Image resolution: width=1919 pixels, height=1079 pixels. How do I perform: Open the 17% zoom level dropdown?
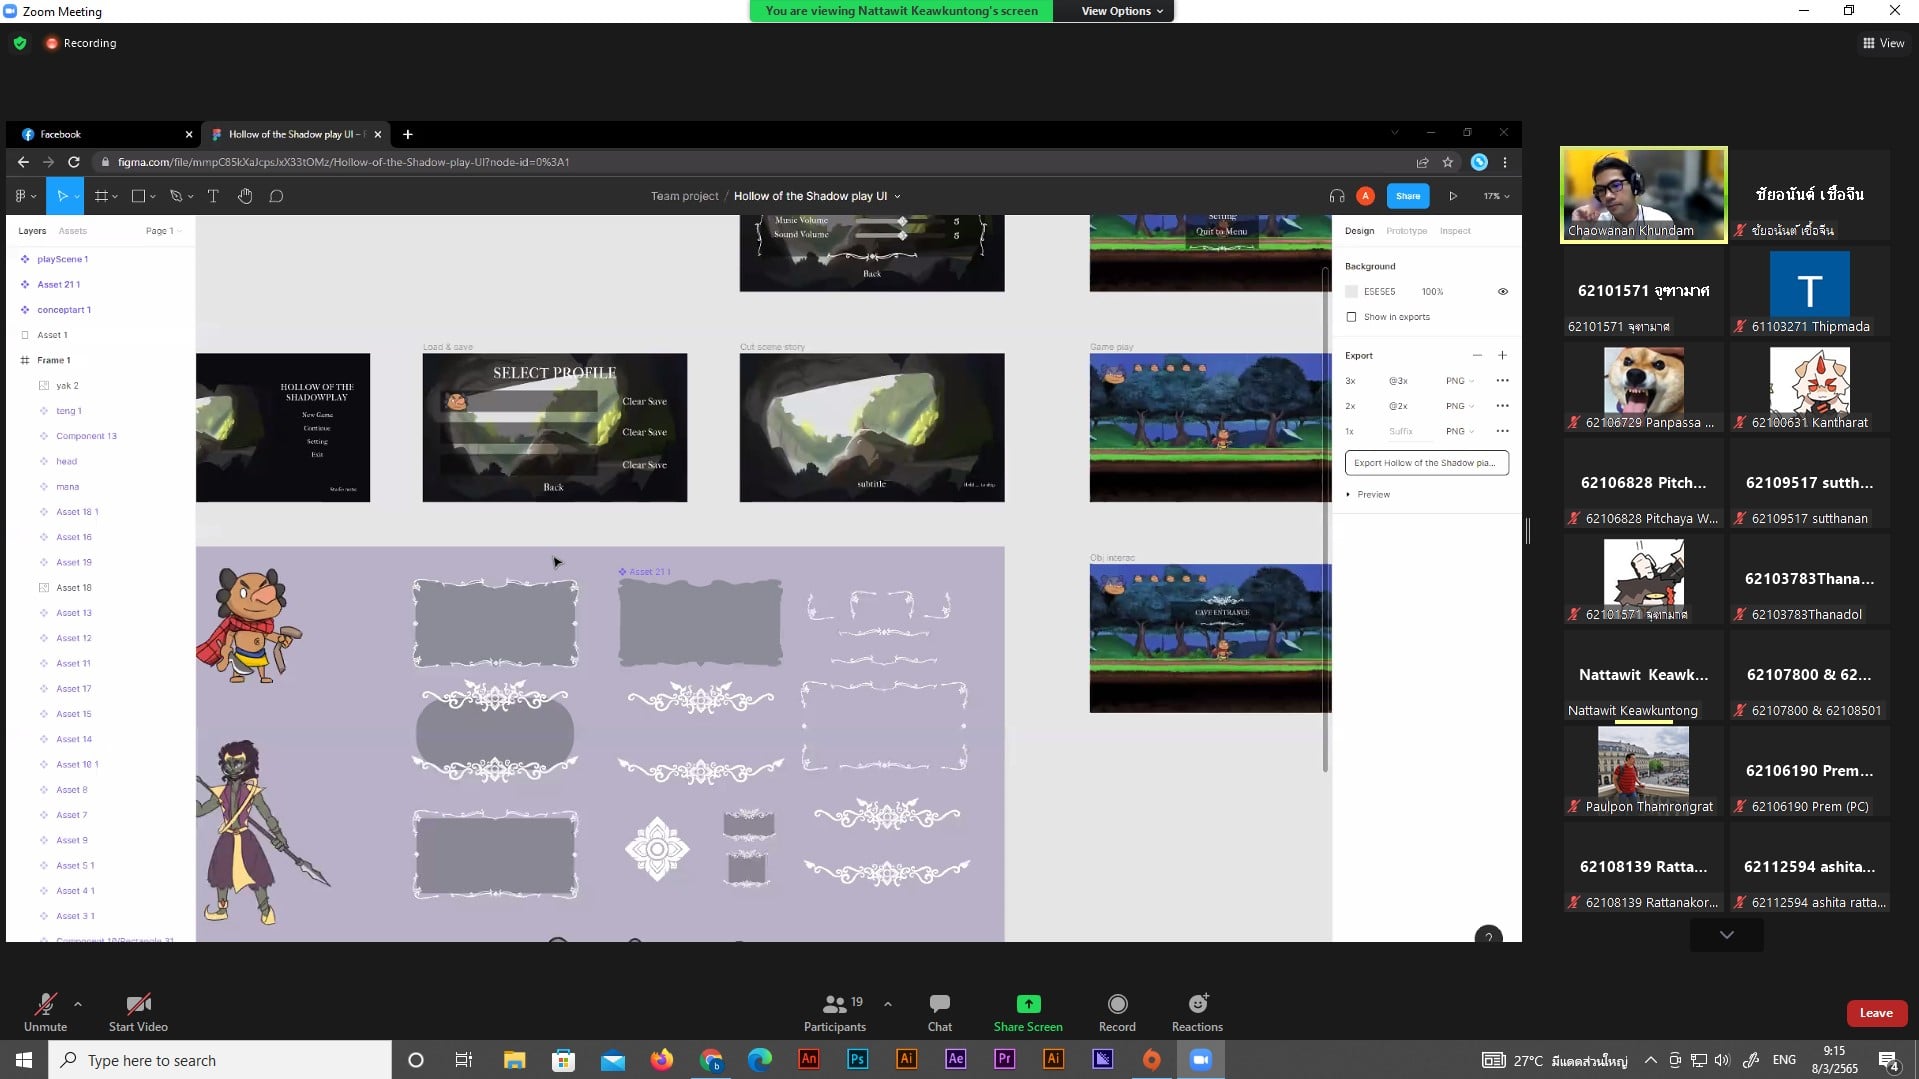pos(1496,196)
